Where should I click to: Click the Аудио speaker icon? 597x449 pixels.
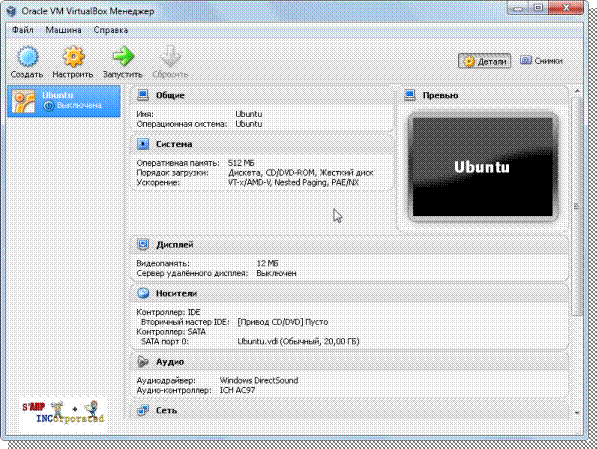(143, 362)
